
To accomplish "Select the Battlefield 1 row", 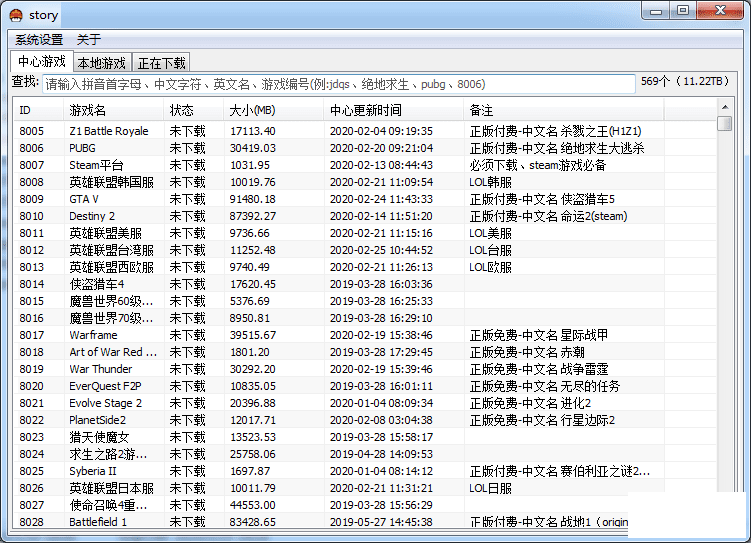I will coord(320,521).
